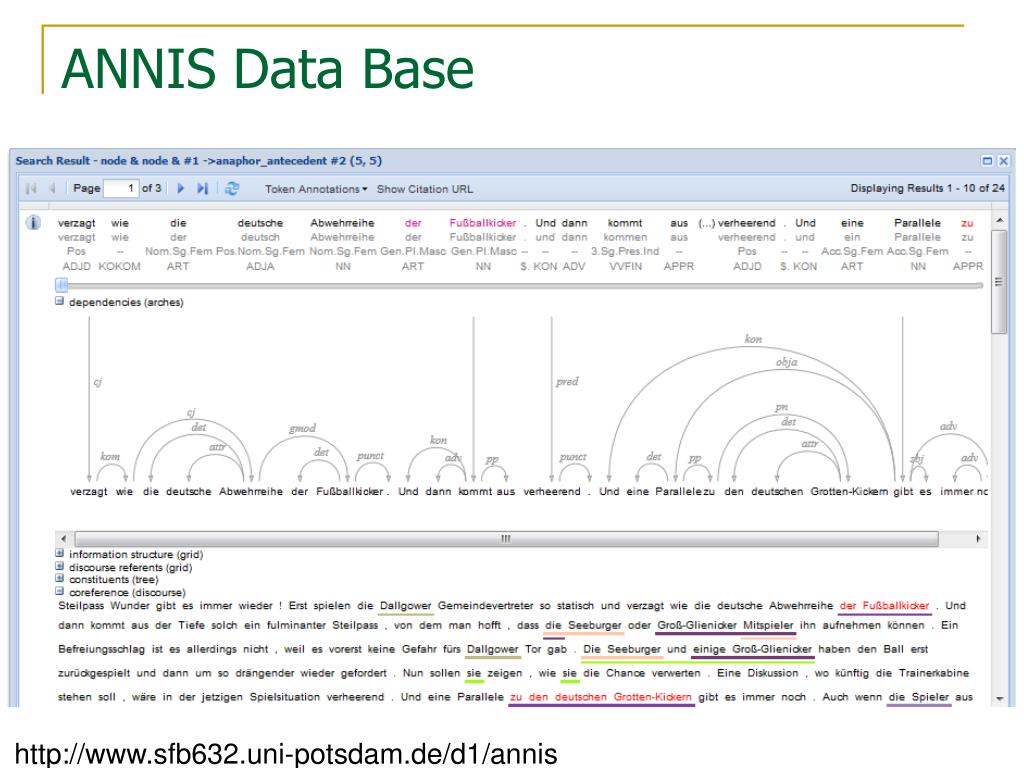The image size is (1024, 768).
Task: Click 'Groß-Glienicker Mitspieler' in coreference text
Action: click(x=725, y=625)
